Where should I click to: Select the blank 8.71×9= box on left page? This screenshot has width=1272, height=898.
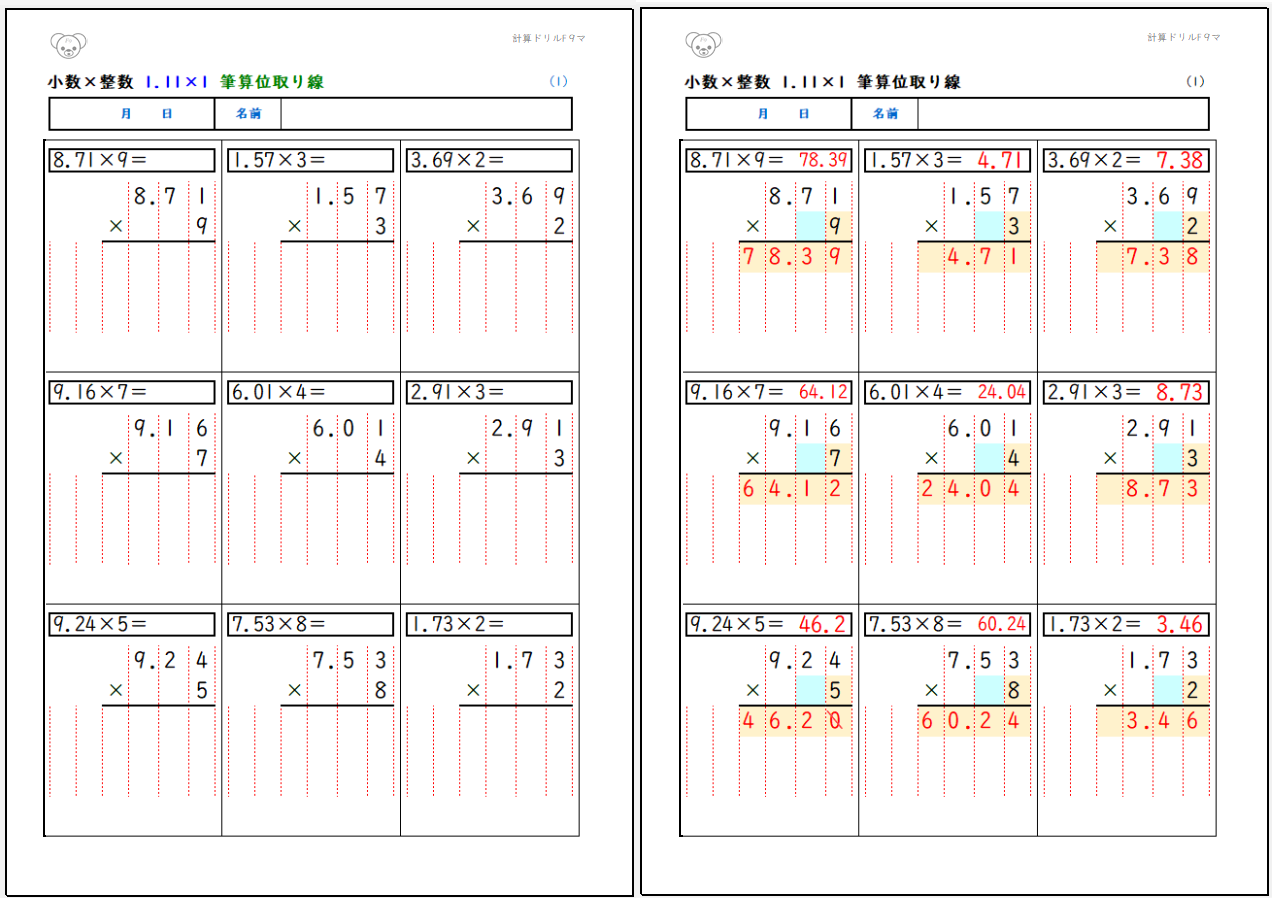coord(132,160)
